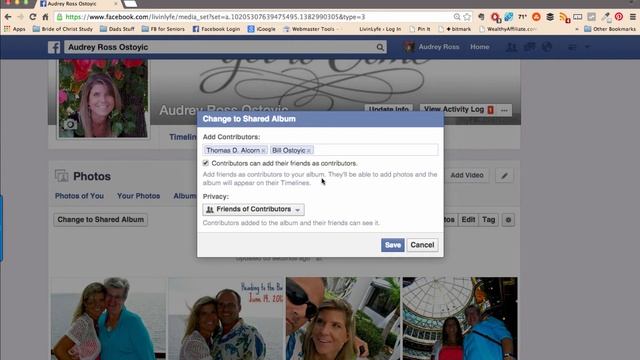Switch to the Audrey Ross Ostoyic browser tab
The width and height of the screenshot is (640, 360).
pyautogui.click(x=78, y=4)
